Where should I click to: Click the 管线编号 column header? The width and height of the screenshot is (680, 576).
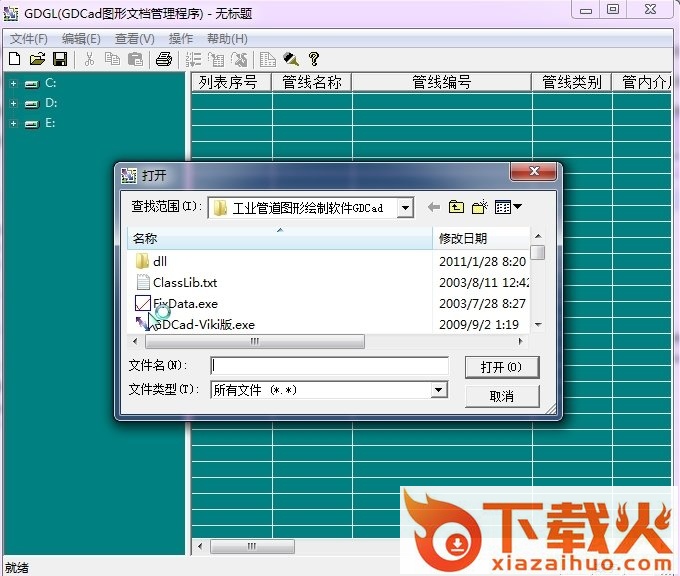[441, 82]
